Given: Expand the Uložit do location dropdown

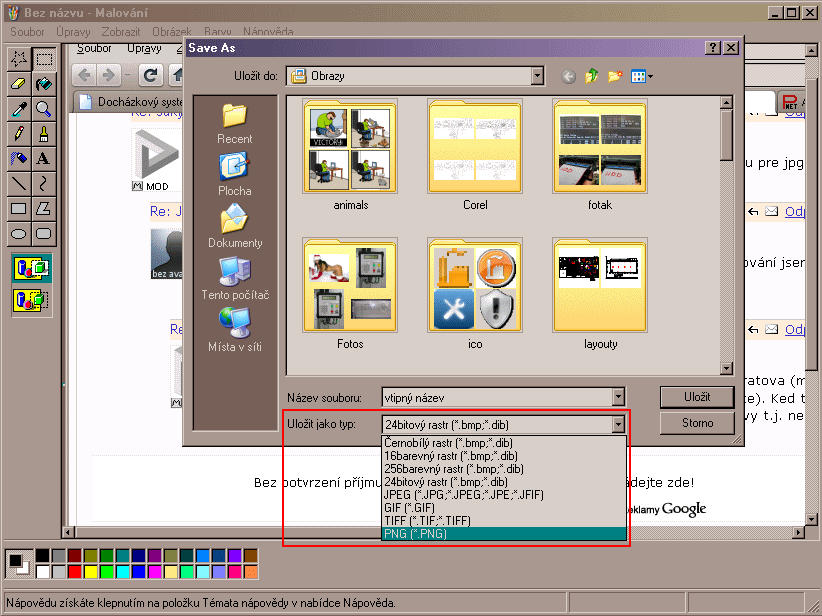Looking at the screenshot, I should coord(537,76).
